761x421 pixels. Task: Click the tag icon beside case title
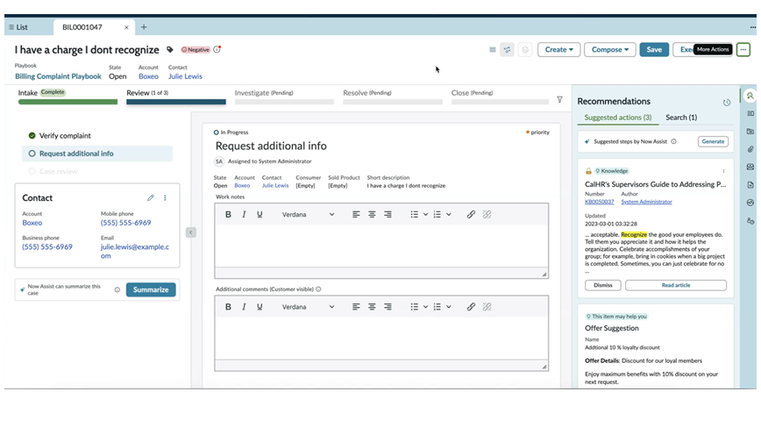click(170, 50)
